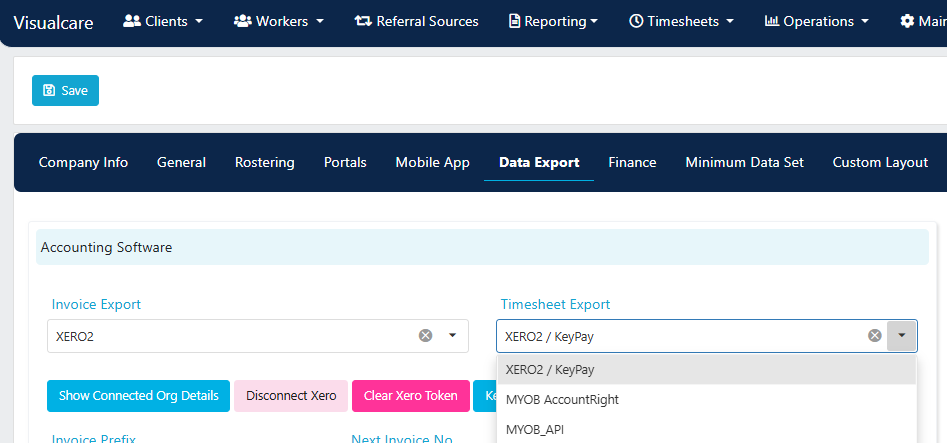Viewport: 947px width, 443px height.
Task: Click the floppy disk icon on Save
Action: [50, 91]
